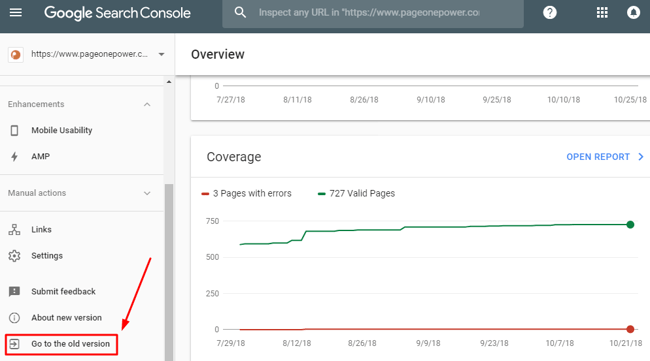Open the Coverage report link
650x361 pixels.
[605, 157]
